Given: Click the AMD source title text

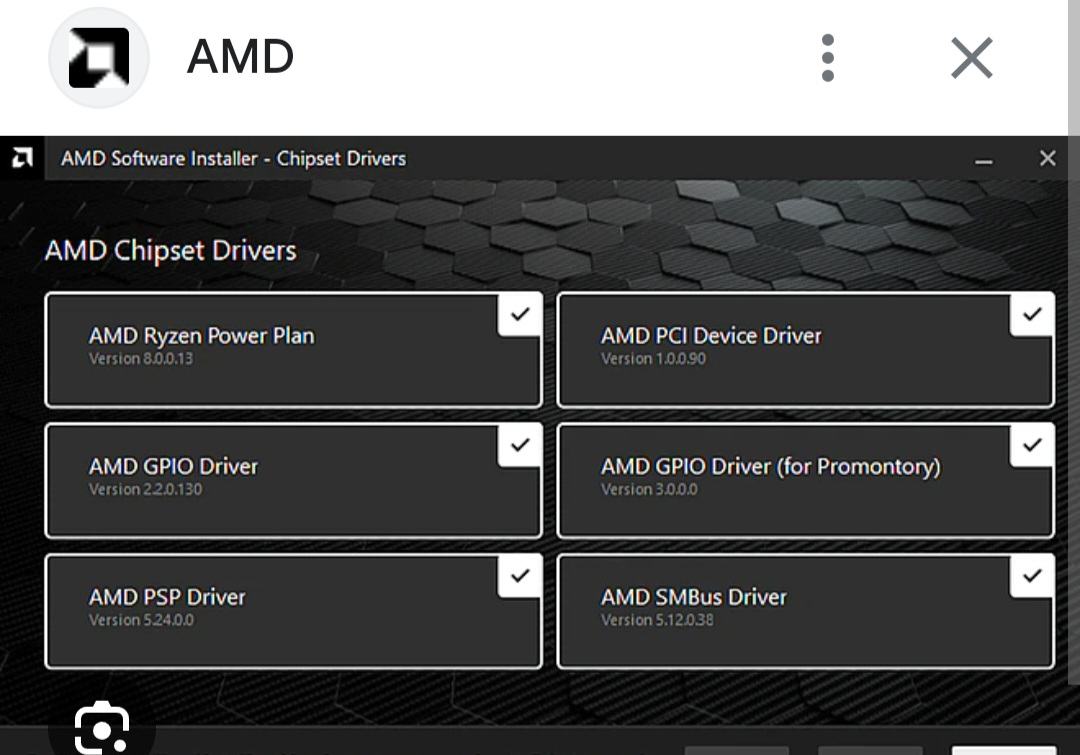Looking at the screenshot, I should pyautogui.click(x=240, y=57).
